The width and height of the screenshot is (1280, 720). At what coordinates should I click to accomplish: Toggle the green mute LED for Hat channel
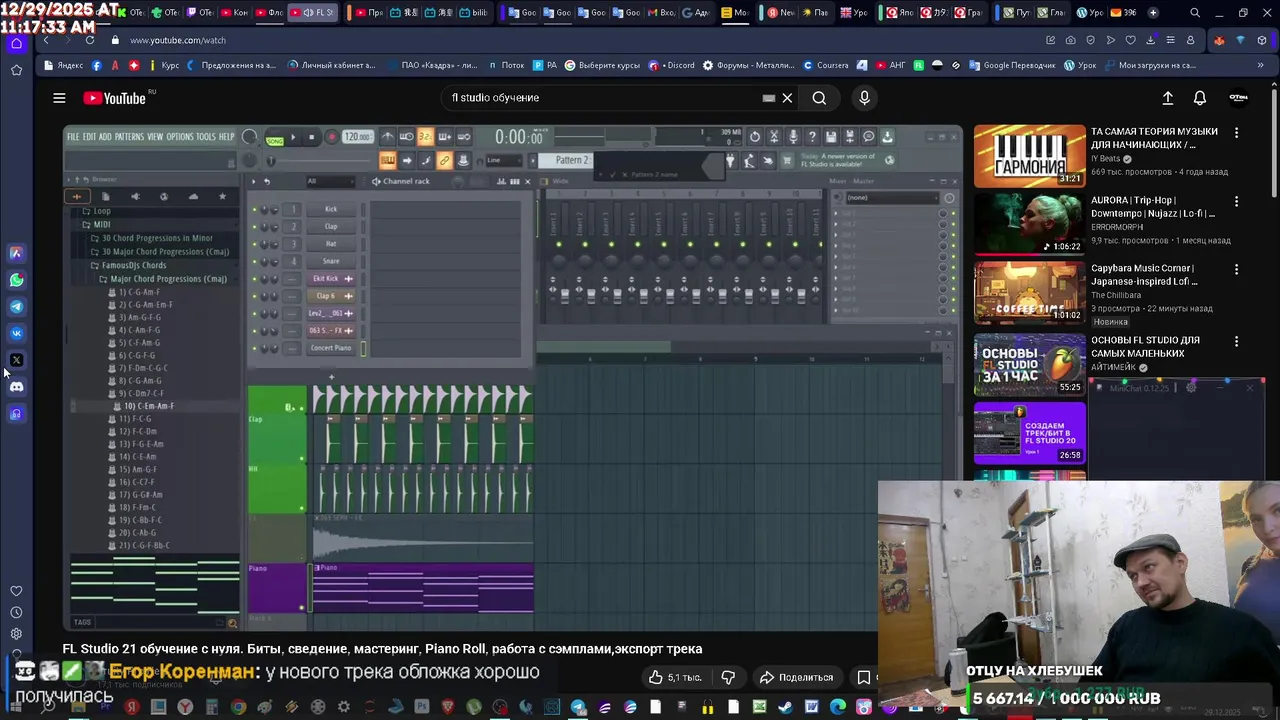pyautogui.click(x=254, y=243)
